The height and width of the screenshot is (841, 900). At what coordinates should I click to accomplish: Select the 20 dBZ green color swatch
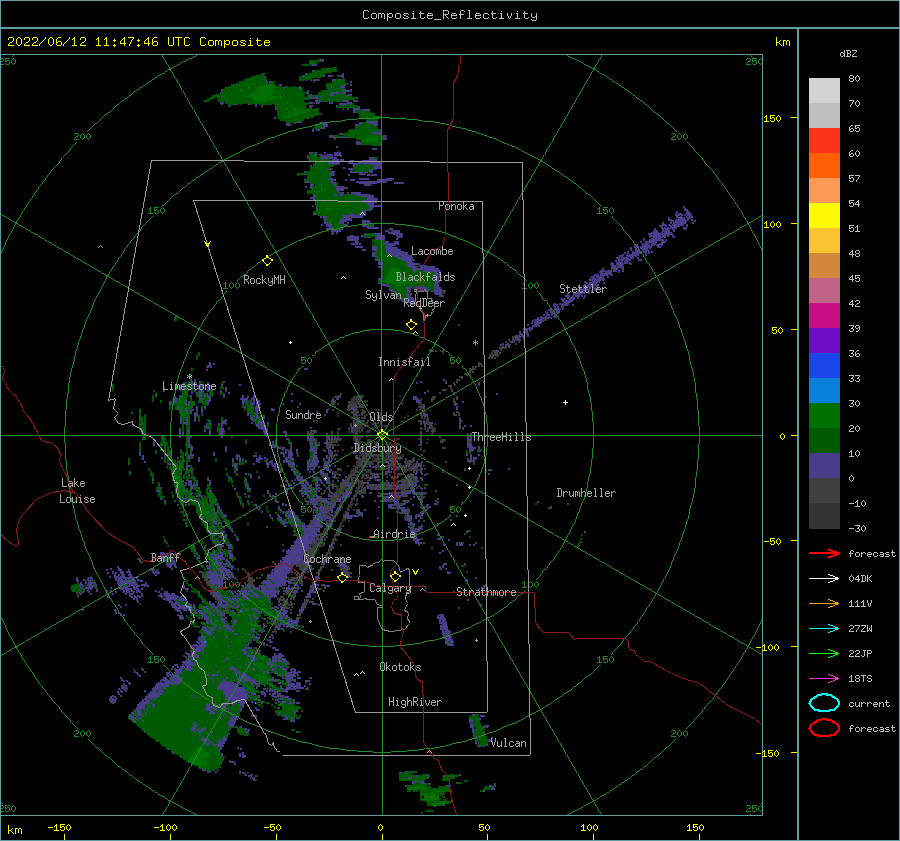824,416
